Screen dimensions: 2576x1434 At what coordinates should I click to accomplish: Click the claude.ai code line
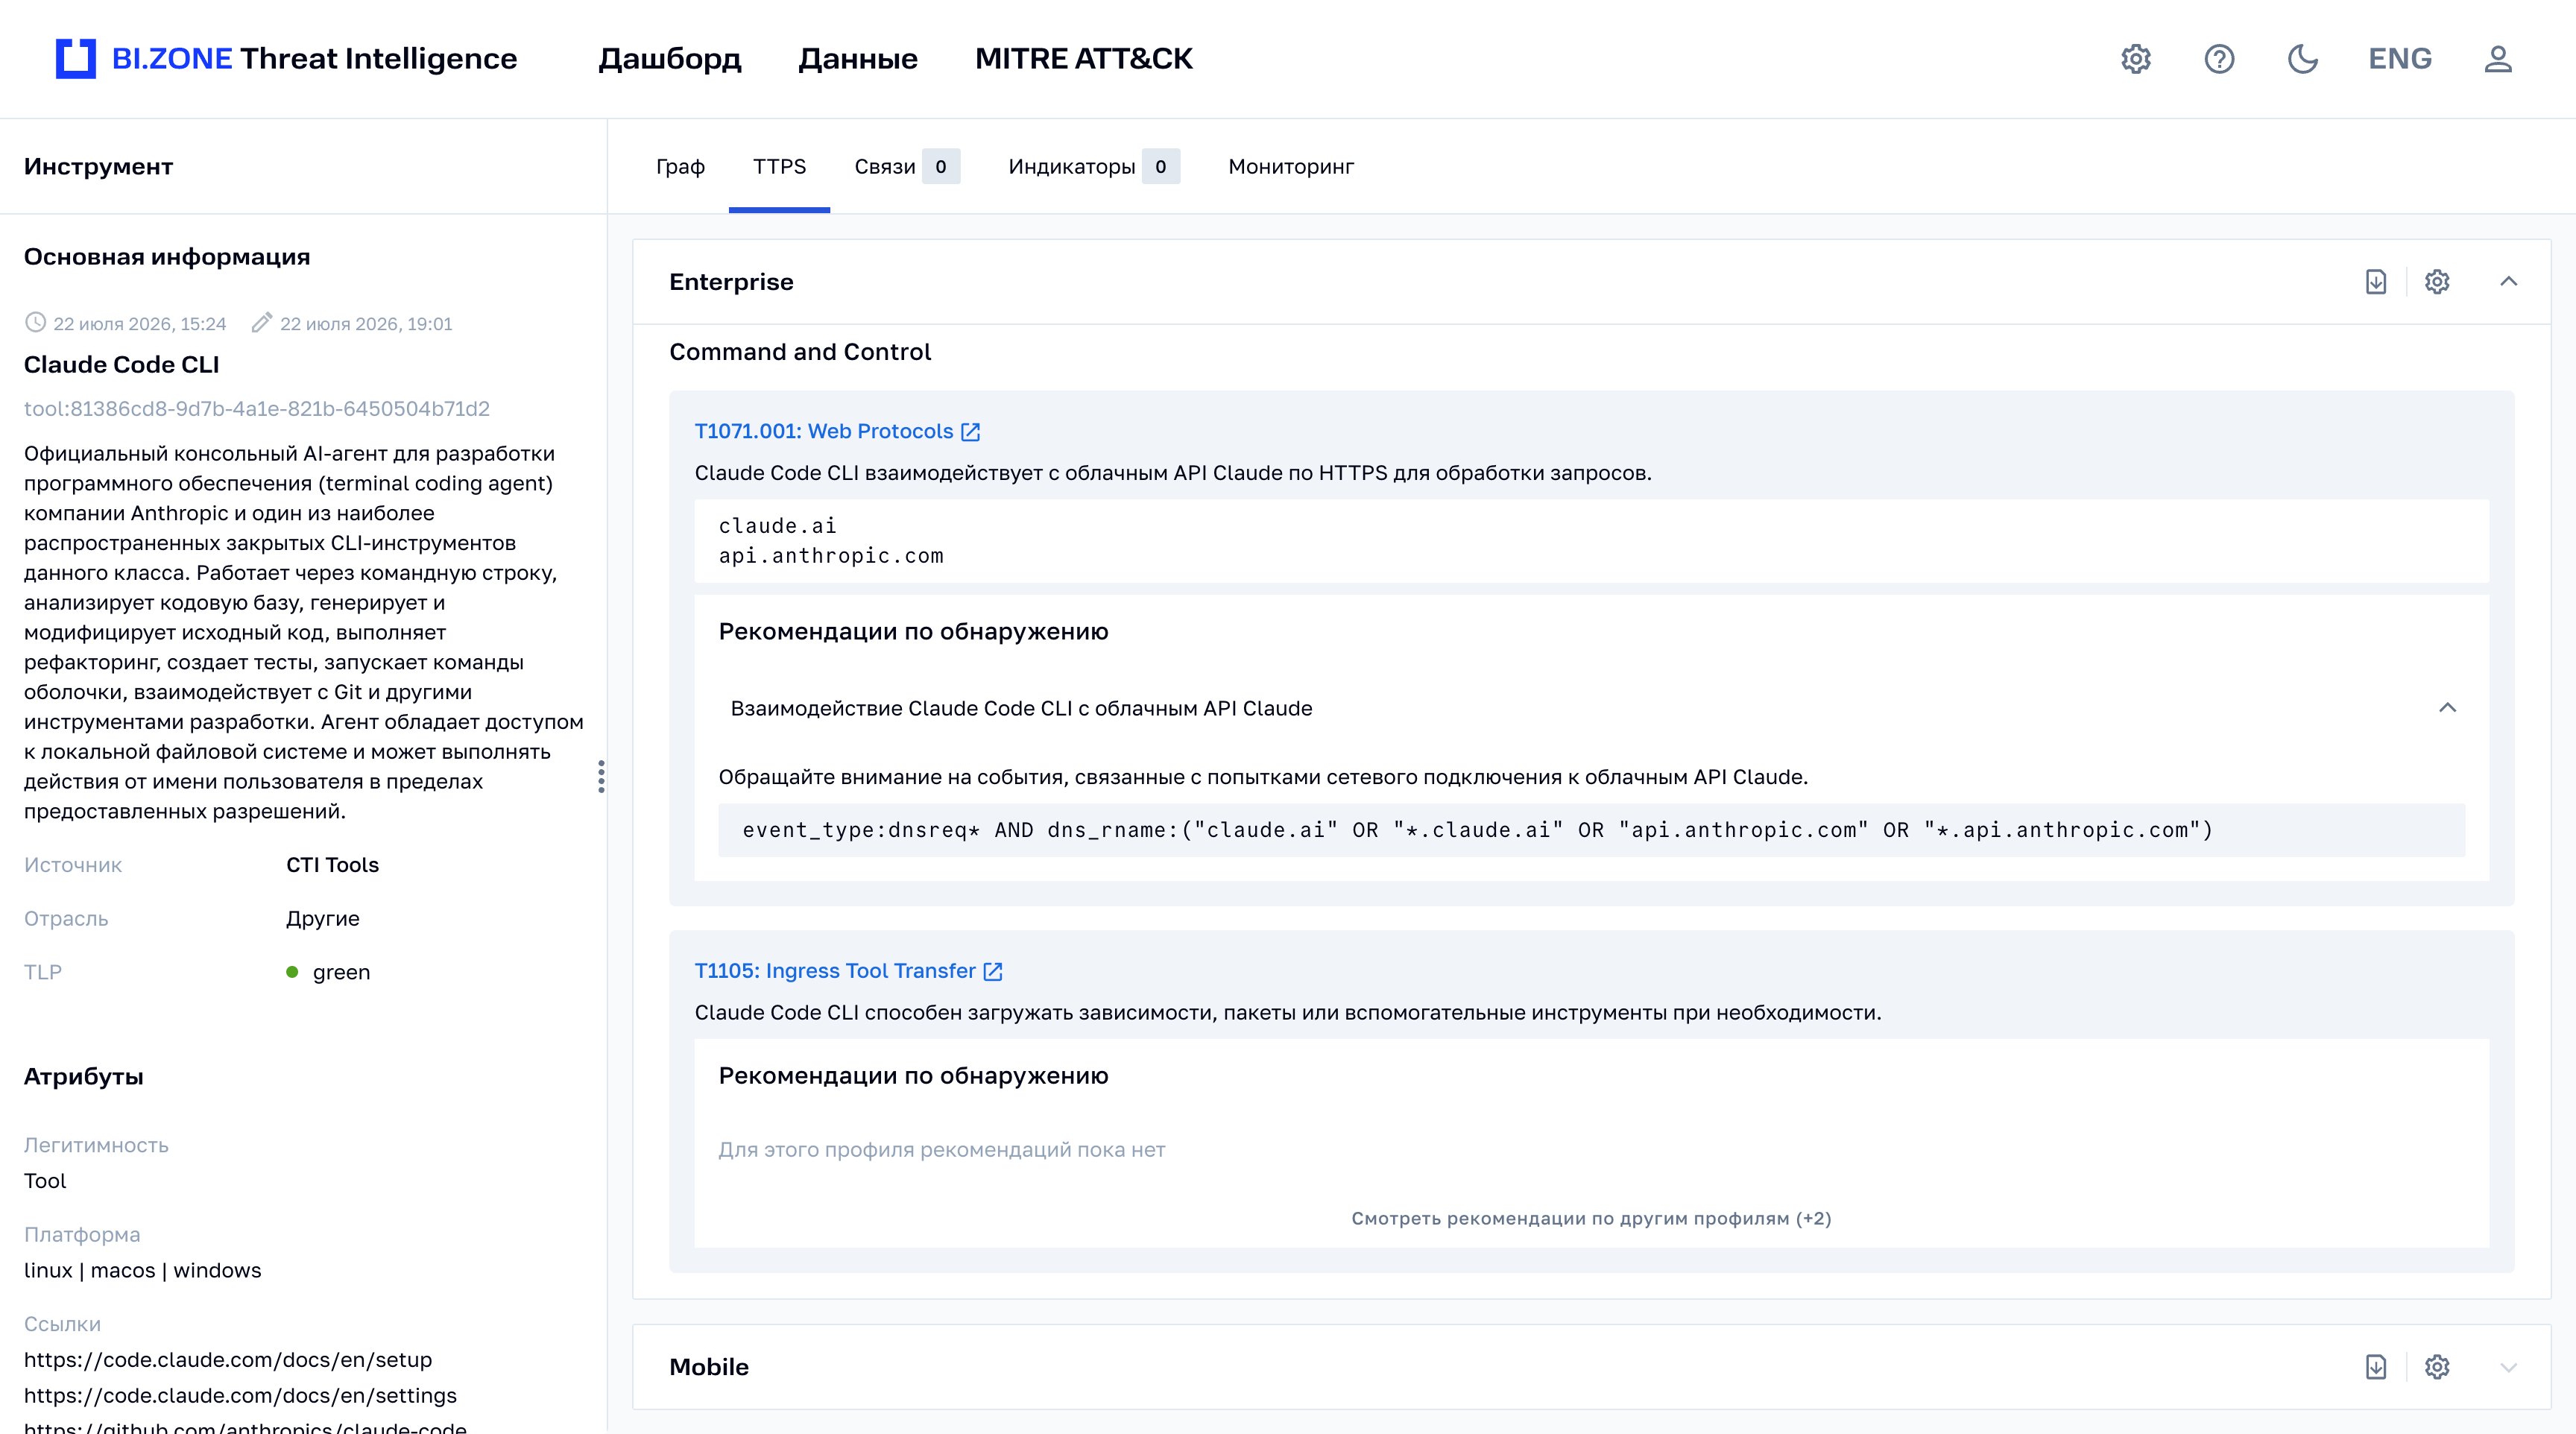[777, 526]
